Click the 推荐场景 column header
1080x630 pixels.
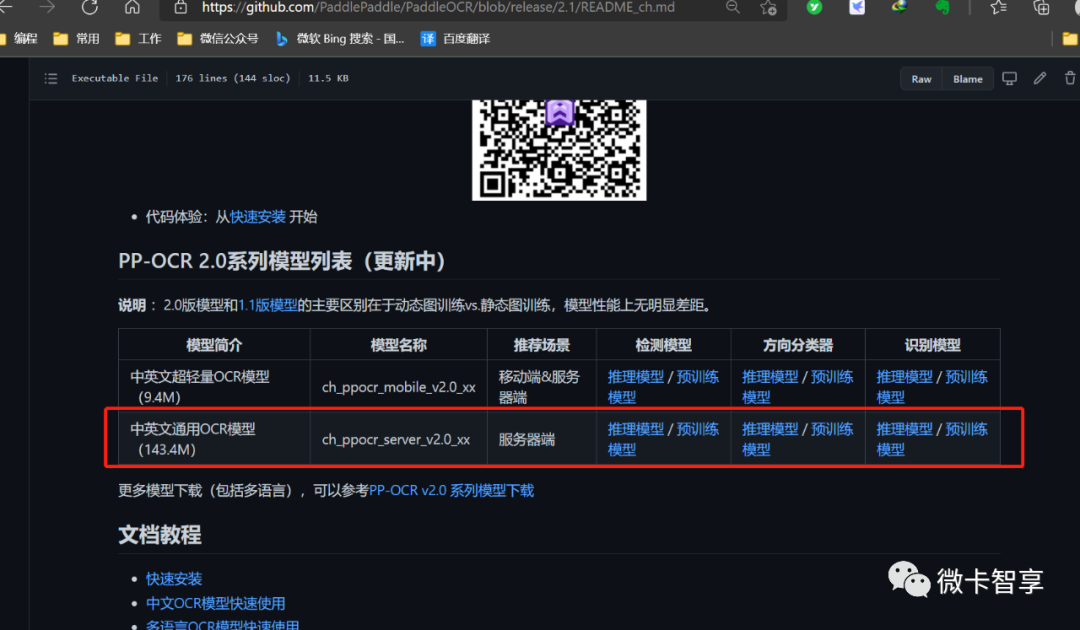click(x=541, y=345)
